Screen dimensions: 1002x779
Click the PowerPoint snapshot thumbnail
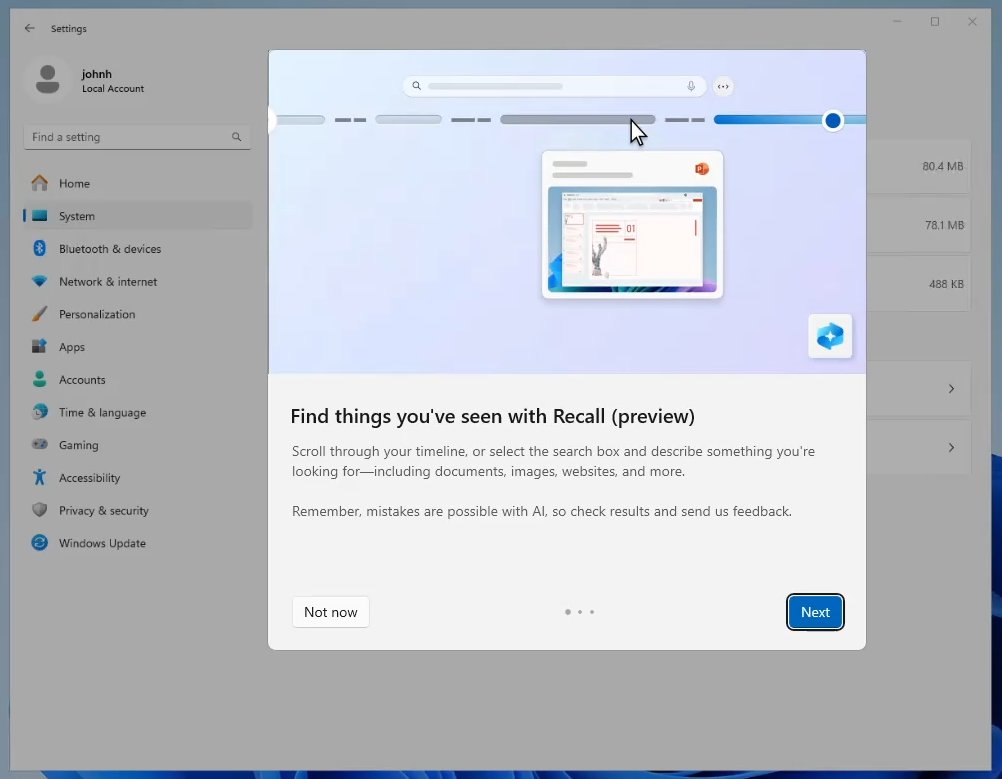(632, 240)
